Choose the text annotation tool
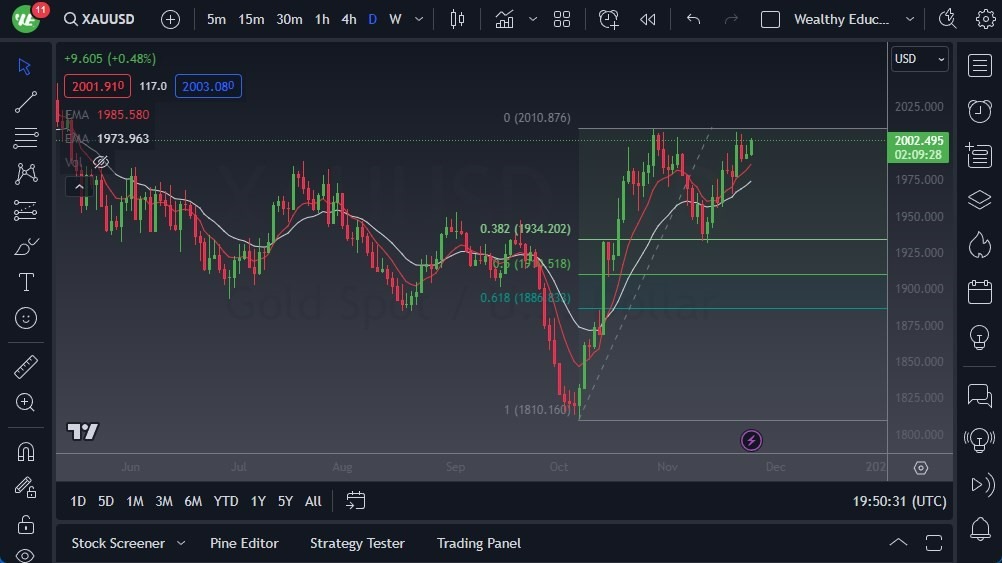This screenshot has width=1002, height=563. pyautogui.click(x=26, y=282)
